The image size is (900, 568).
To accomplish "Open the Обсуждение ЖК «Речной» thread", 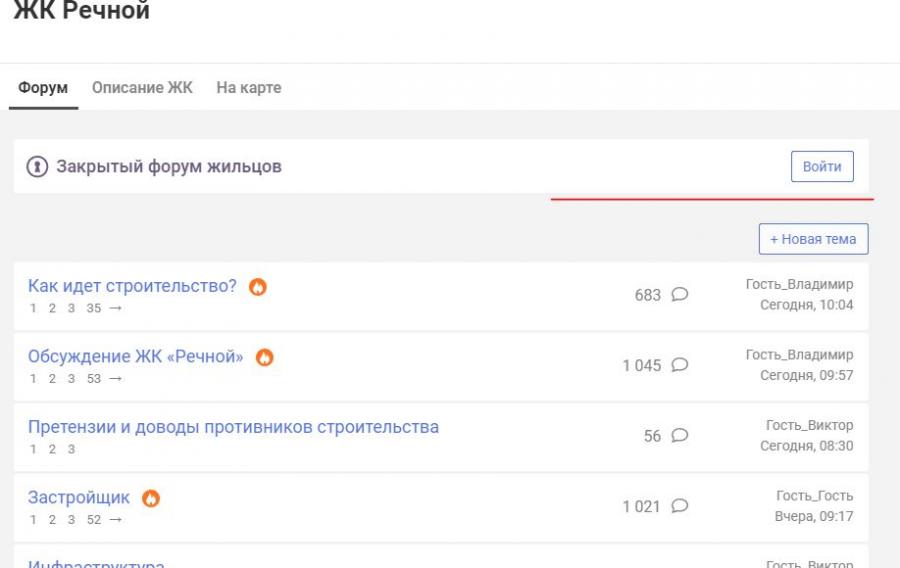I will 135,357.
